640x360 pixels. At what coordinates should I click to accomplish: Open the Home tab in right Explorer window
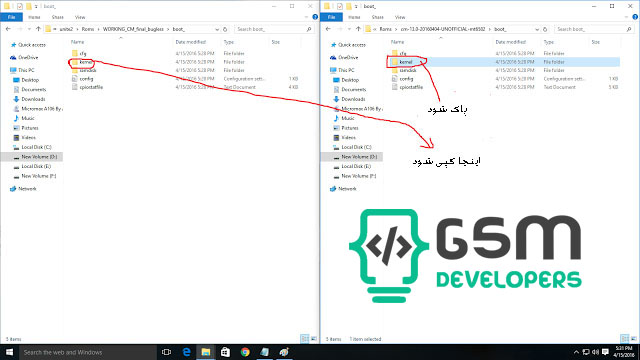(x=354, y=17)
